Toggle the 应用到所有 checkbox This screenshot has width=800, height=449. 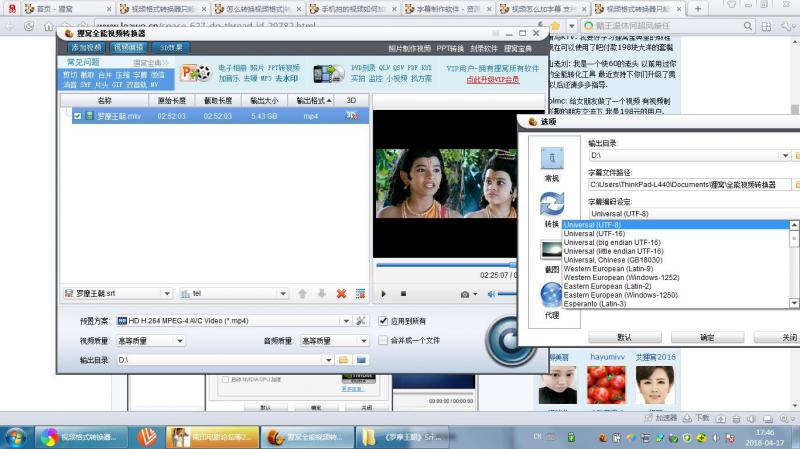383,321
